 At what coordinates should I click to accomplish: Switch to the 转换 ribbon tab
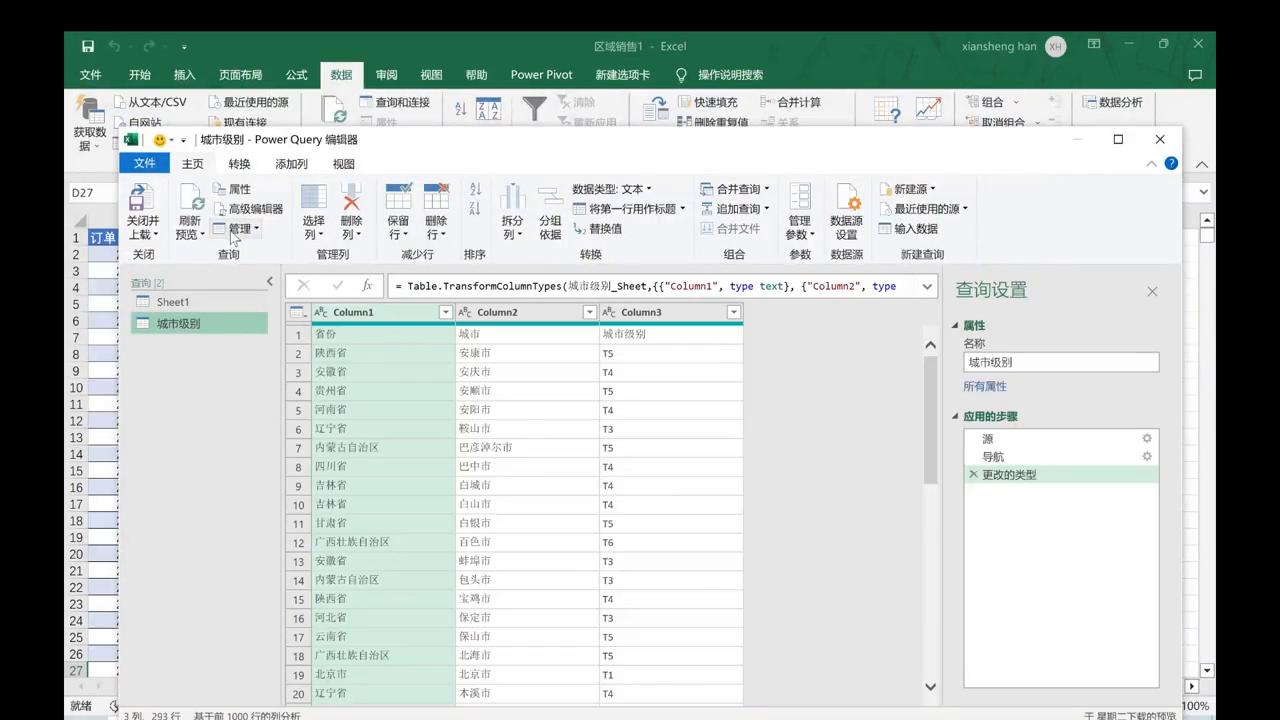[x=238, y=163]
